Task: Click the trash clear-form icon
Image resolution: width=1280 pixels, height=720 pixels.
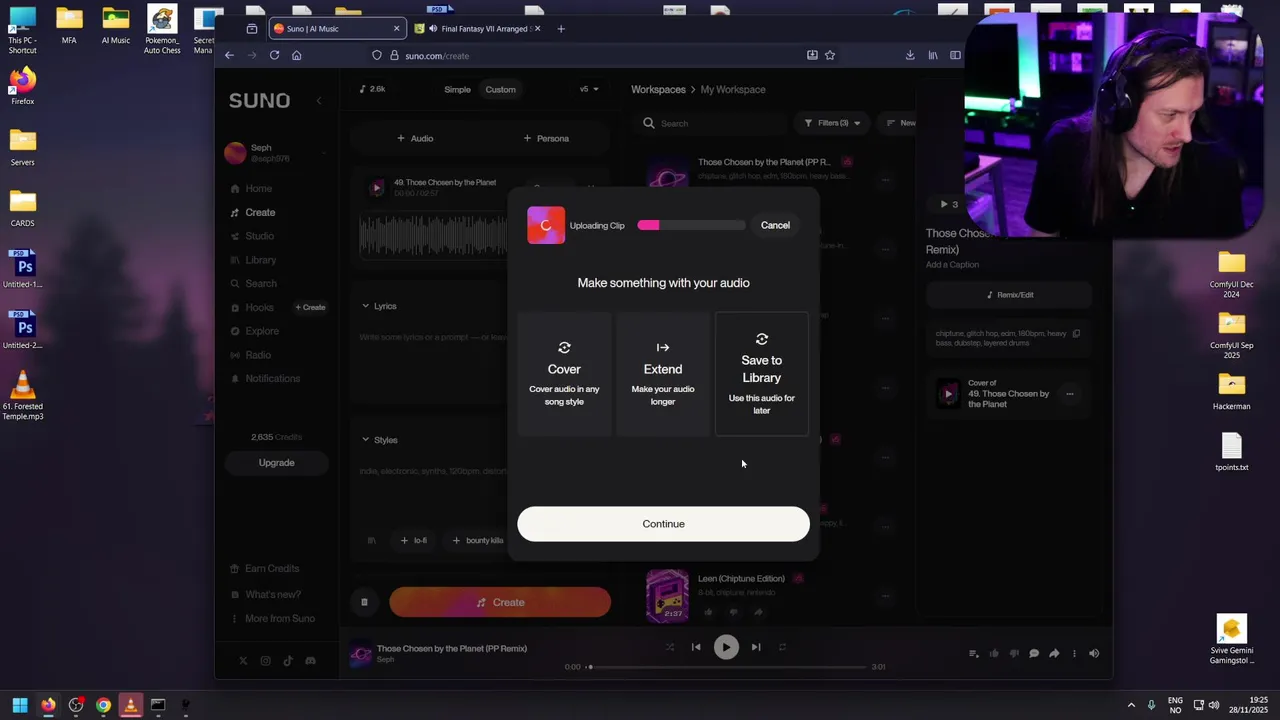Action: point(364,602)
